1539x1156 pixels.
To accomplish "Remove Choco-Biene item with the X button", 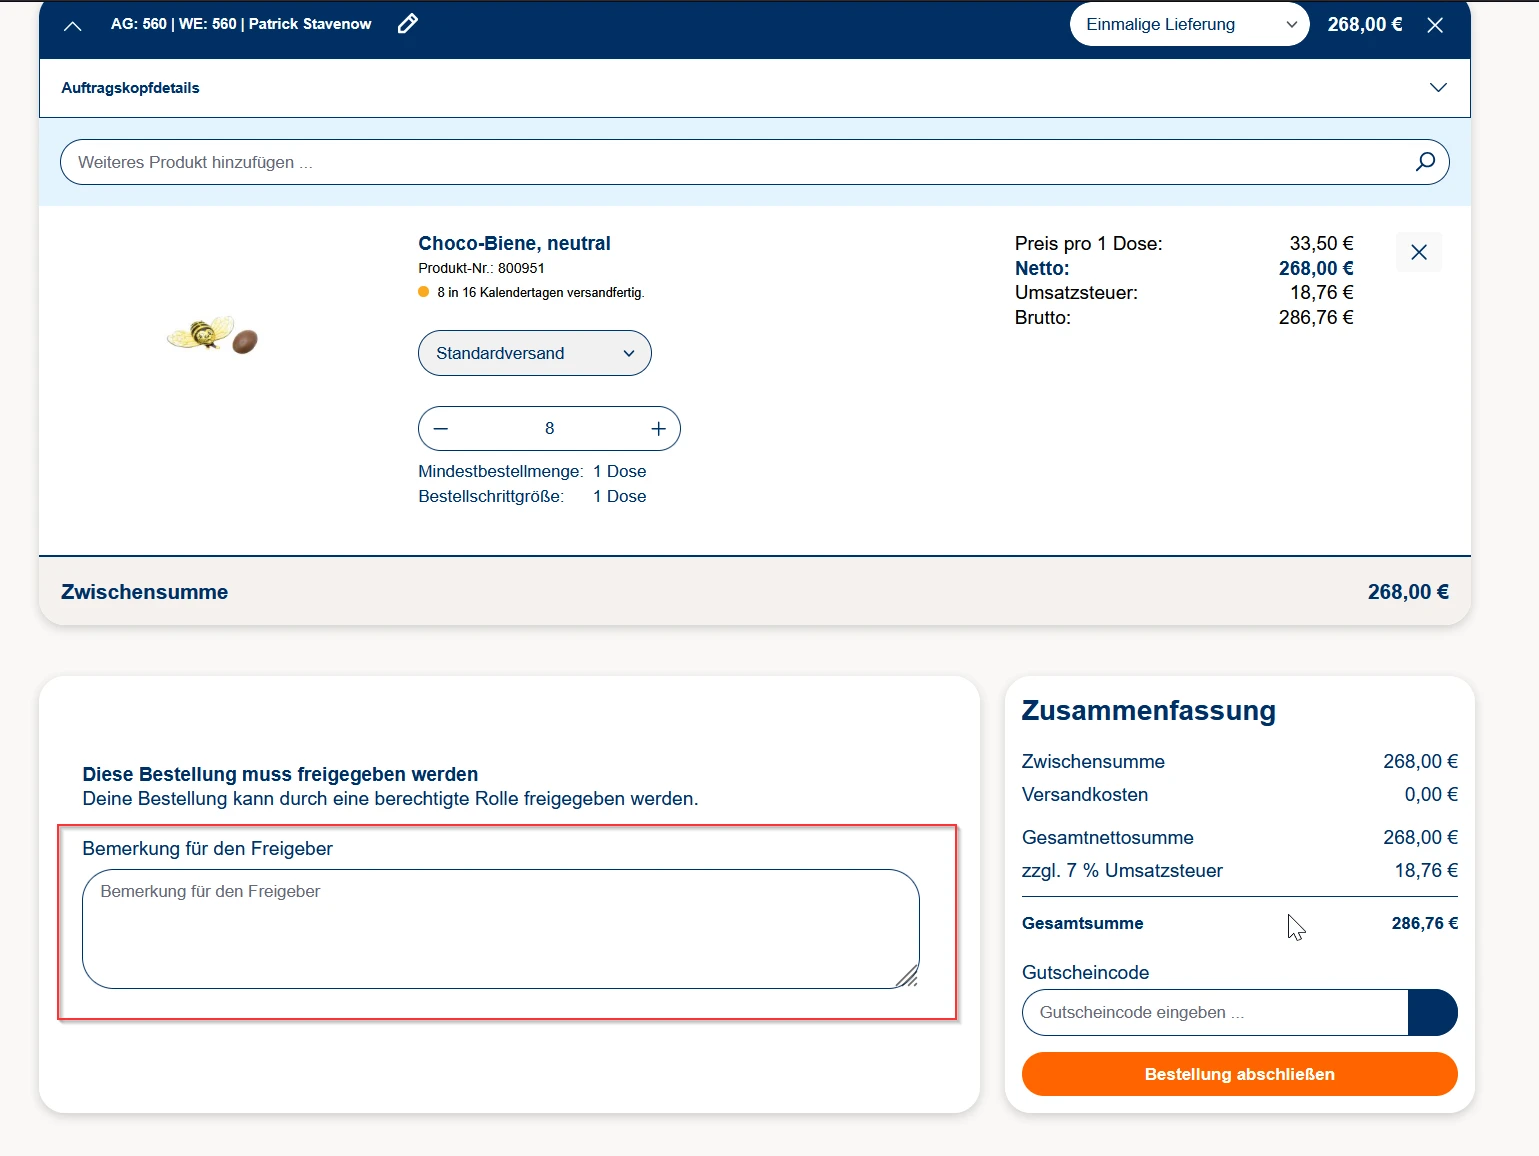I will coord(1418,252).
